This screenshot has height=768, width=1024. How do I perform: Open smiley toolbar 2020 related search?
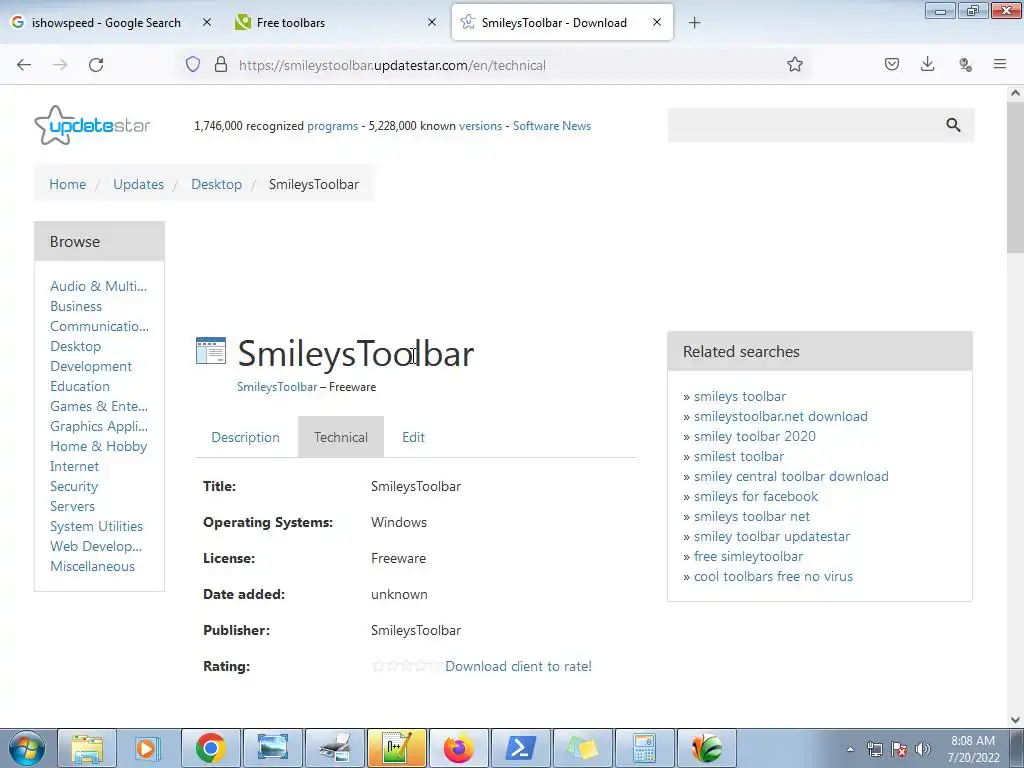coord(754,436)
